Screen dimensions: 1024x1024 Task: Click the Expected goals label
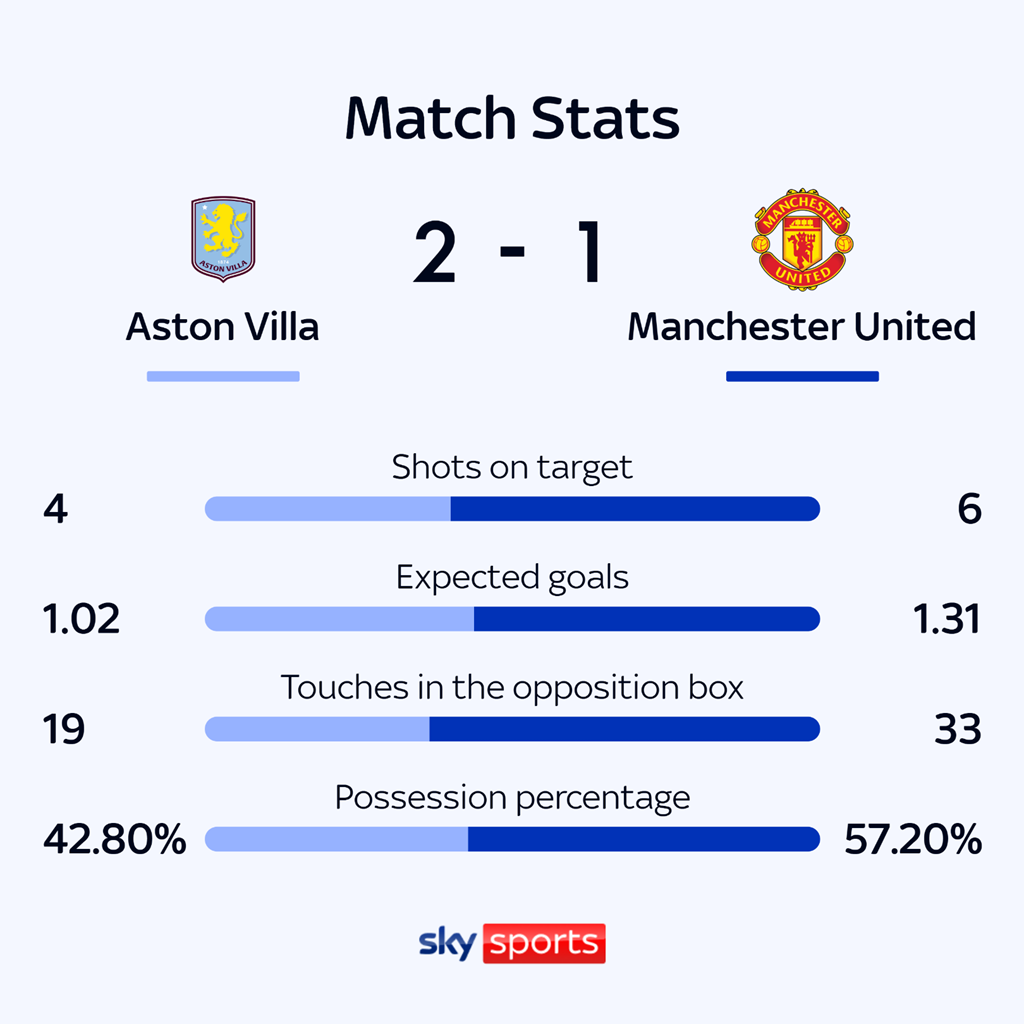(512, 577)
